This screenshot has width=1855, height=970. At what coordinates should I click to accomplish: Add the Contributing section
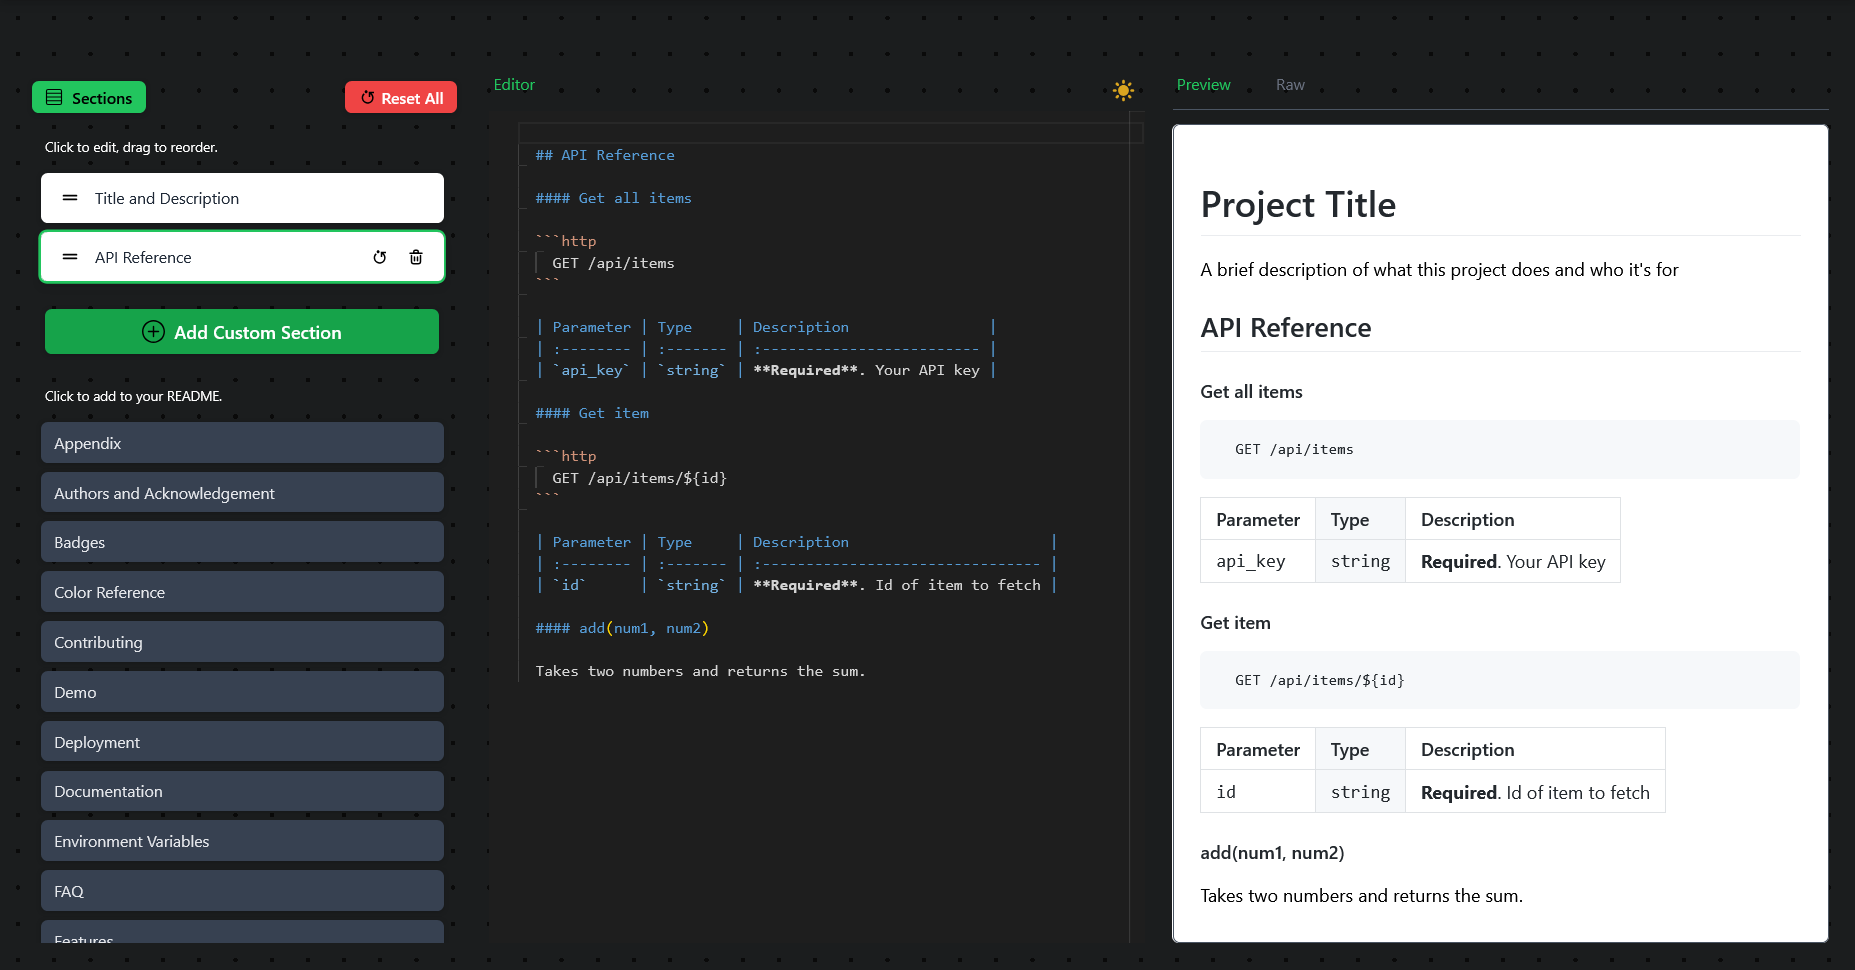pos(242,641)
